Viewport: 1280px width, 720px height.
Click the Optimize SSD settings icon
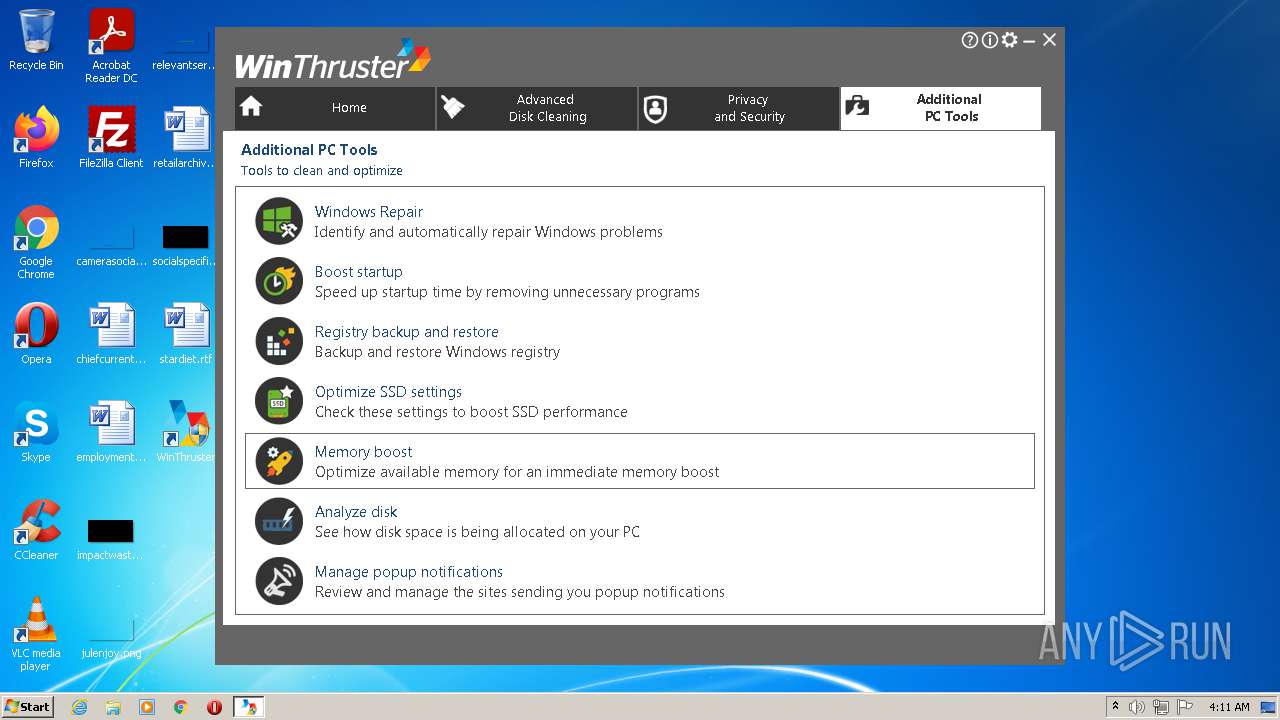point(278,401)
